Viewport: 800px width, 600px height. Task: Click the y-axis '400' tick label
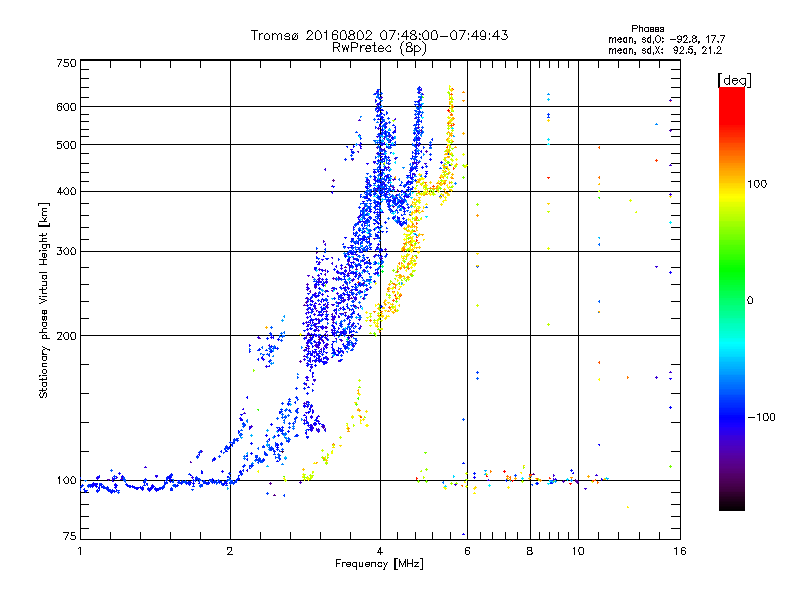coord(66,192)
